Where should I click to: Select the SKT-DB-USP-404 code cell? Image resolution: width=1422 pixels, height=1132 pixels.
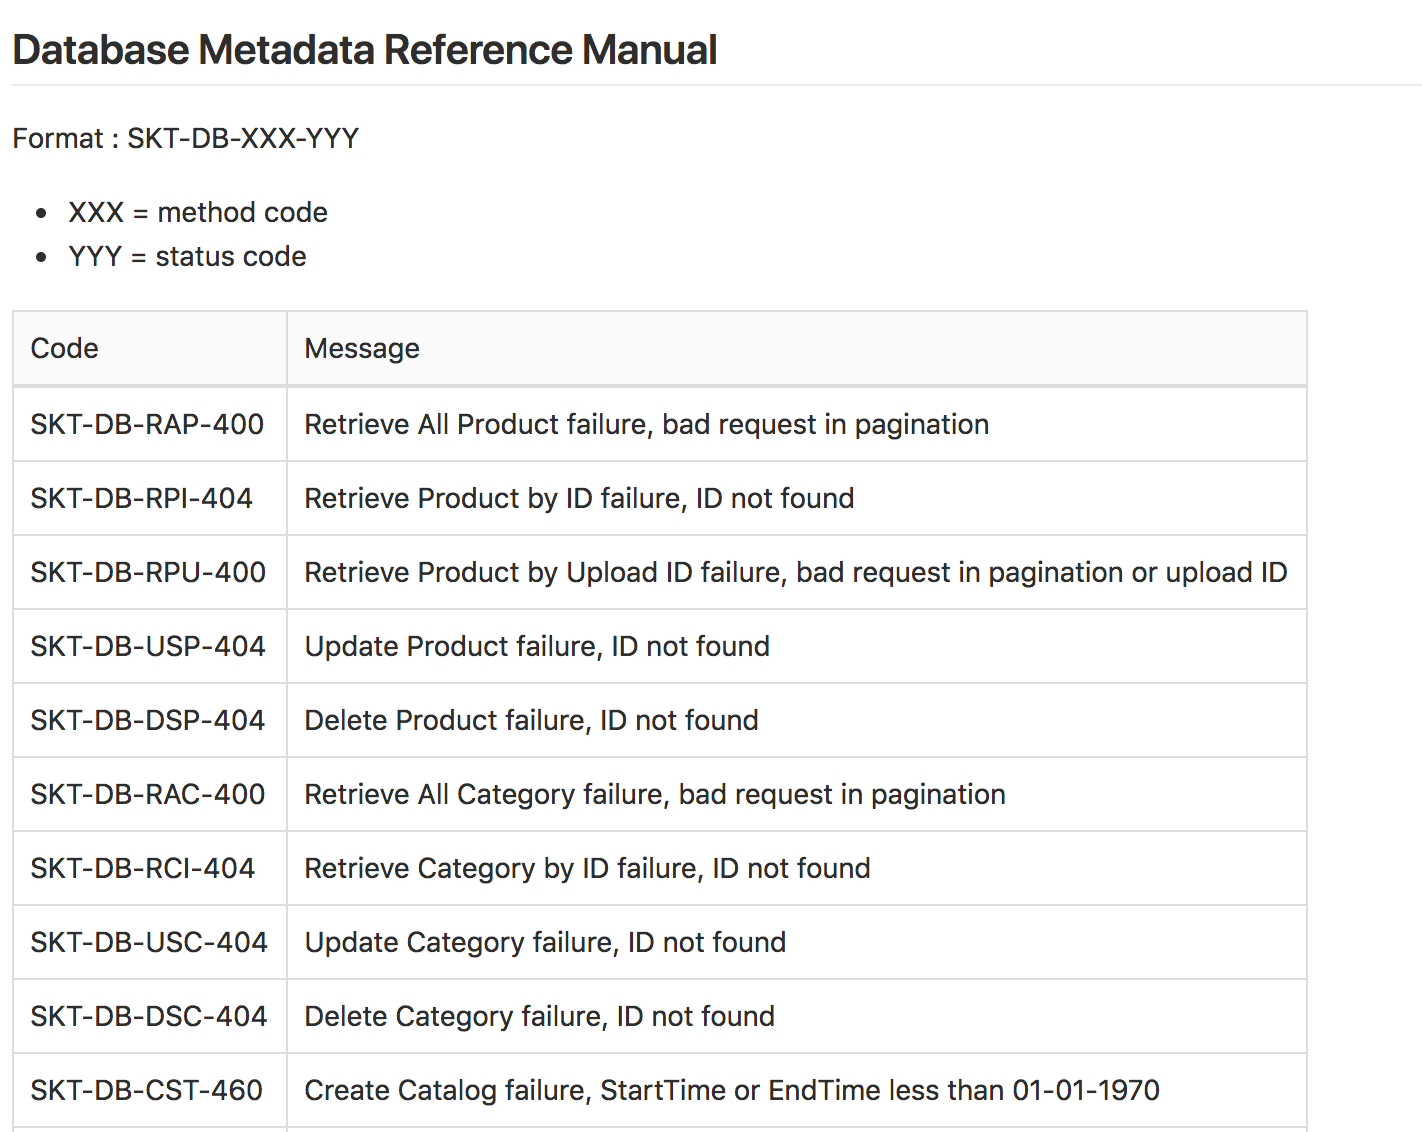pyautogui.click(x=148, y=646)
